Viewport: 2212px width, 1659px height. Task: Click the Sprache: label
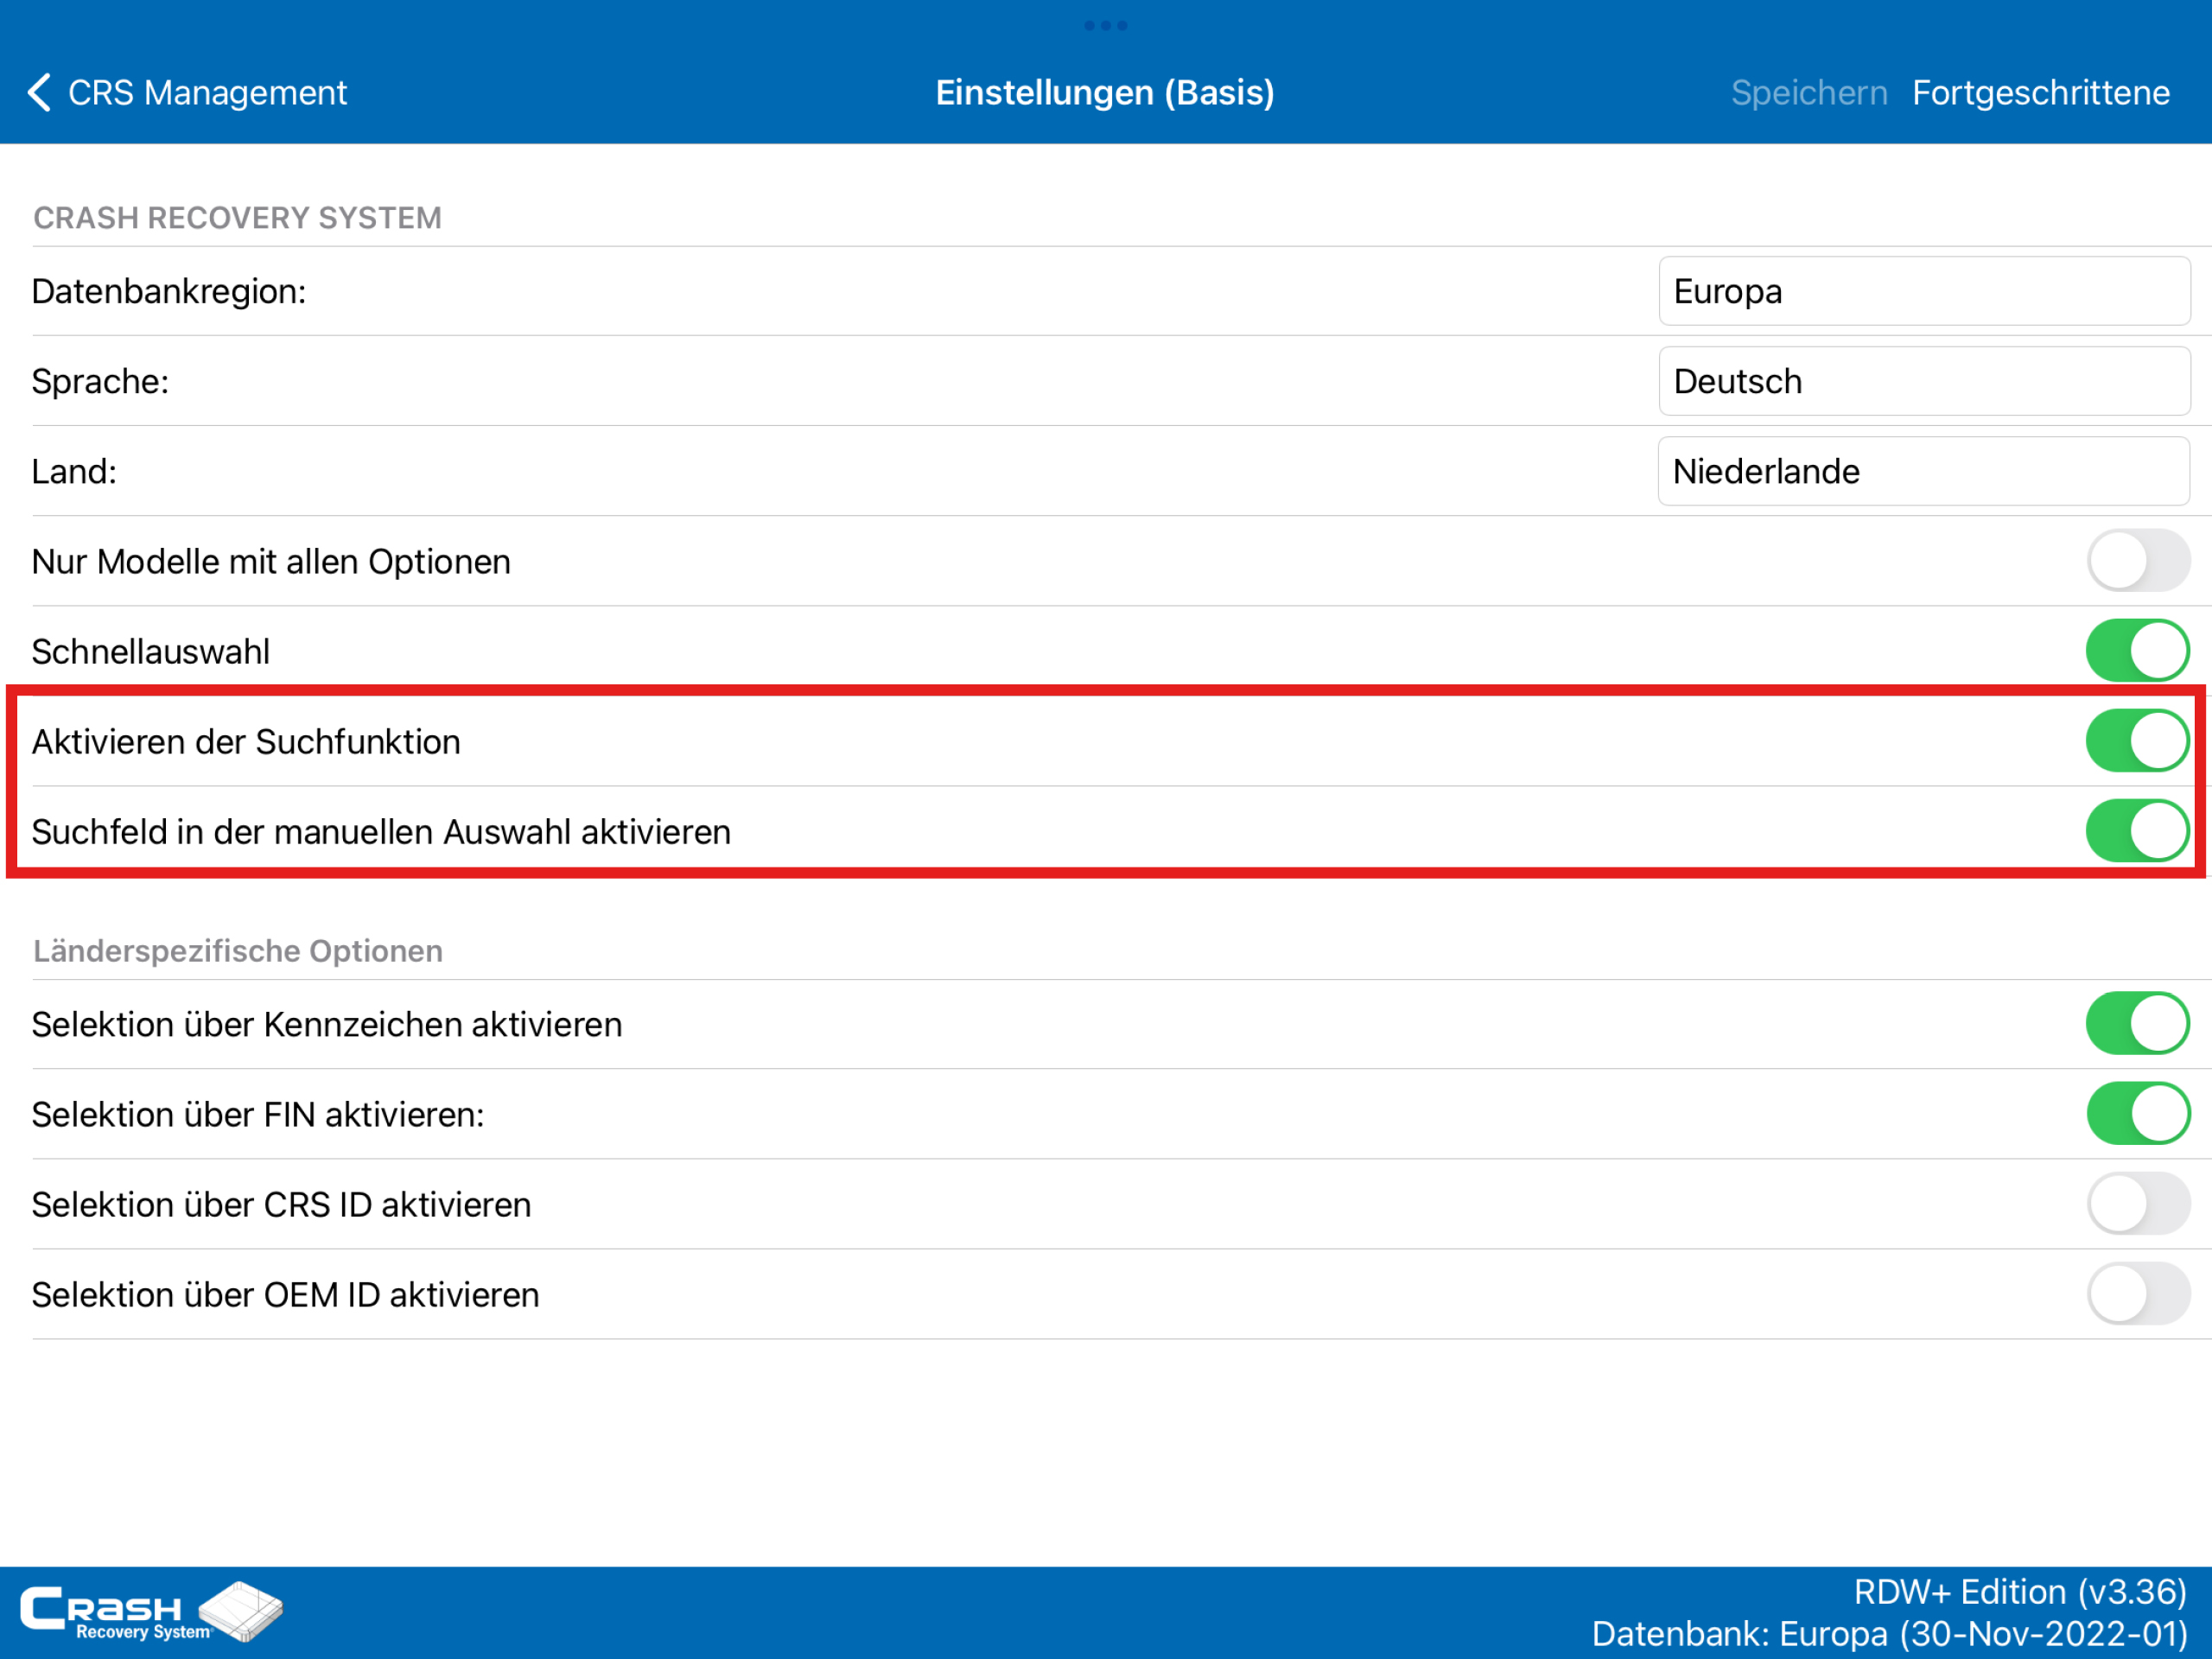click(100, 382)
